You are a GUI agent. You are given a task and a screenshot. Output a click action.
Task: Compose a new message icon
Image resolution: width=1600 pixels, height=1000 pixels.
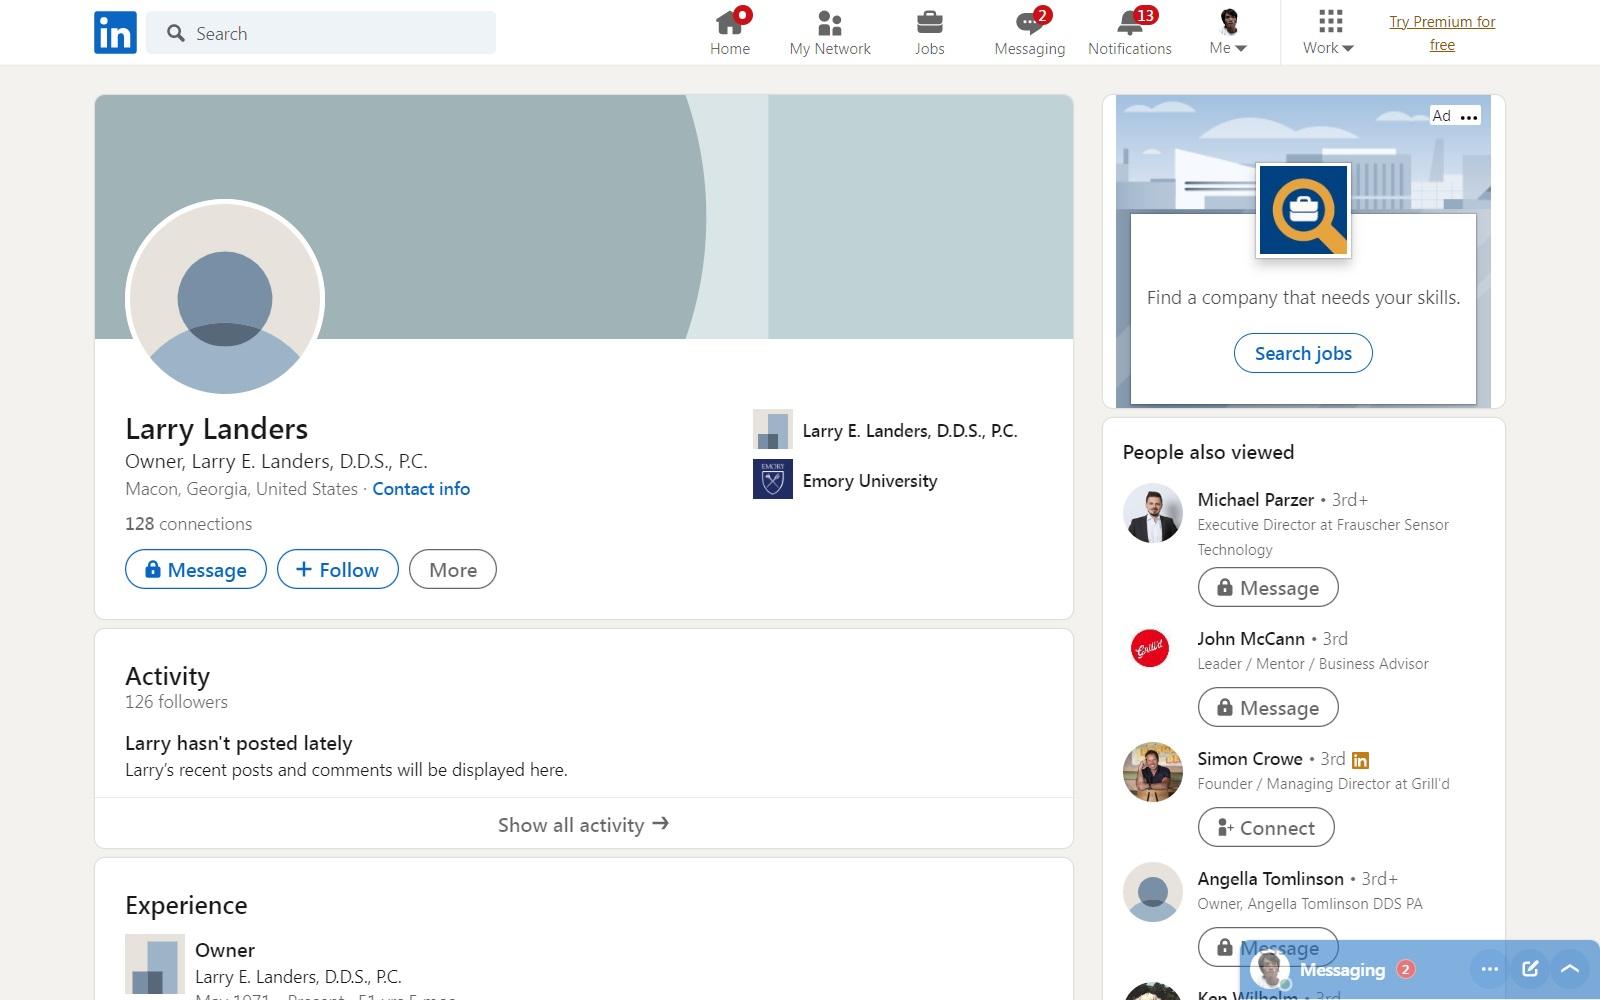pos(1530,968)
